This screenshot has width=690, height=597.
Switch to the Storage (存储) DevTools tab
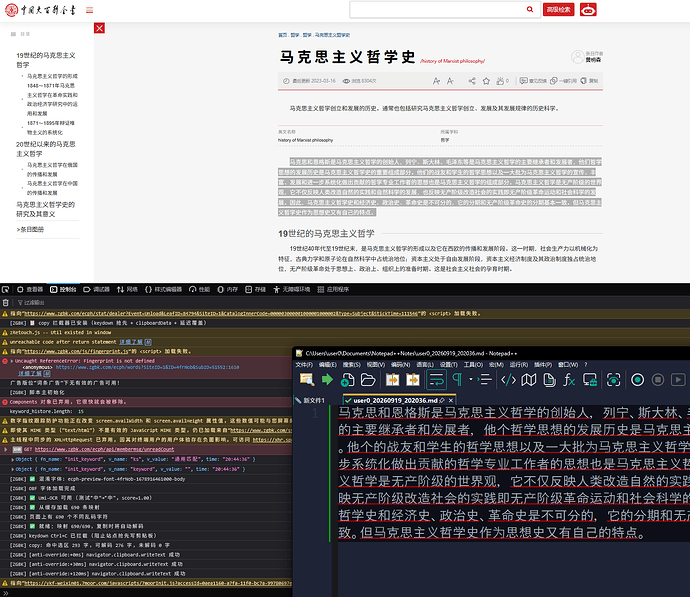[x=256, y=289]
